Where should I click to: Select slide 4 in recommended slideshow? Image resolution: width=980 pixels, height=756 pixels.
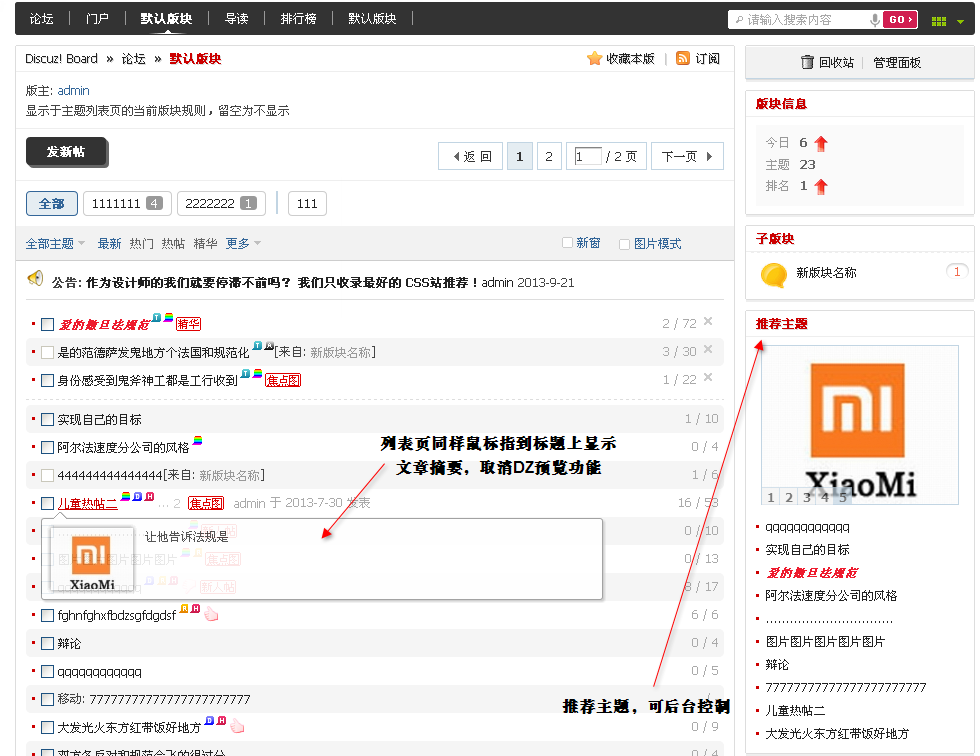[x=825, y=497]
